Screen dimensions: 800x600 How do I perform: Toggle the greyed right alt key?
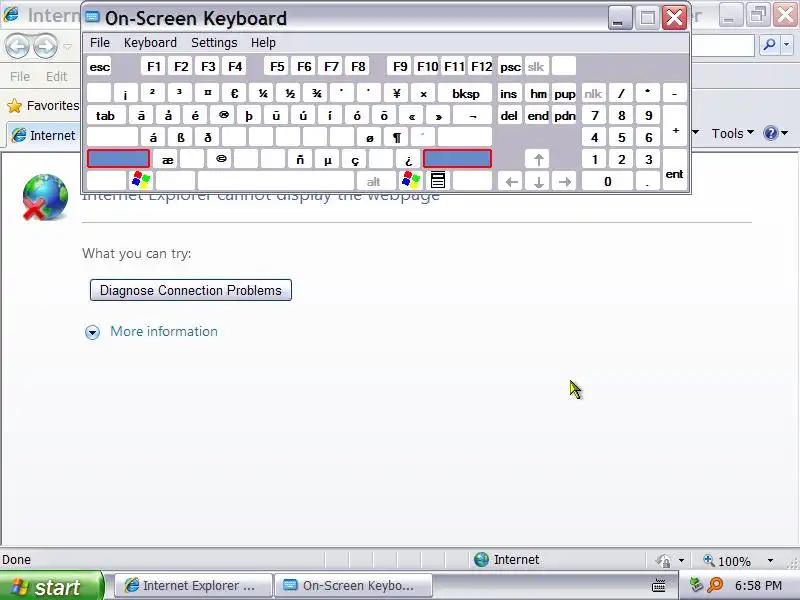pyautogui.click(x=373, y=181)
